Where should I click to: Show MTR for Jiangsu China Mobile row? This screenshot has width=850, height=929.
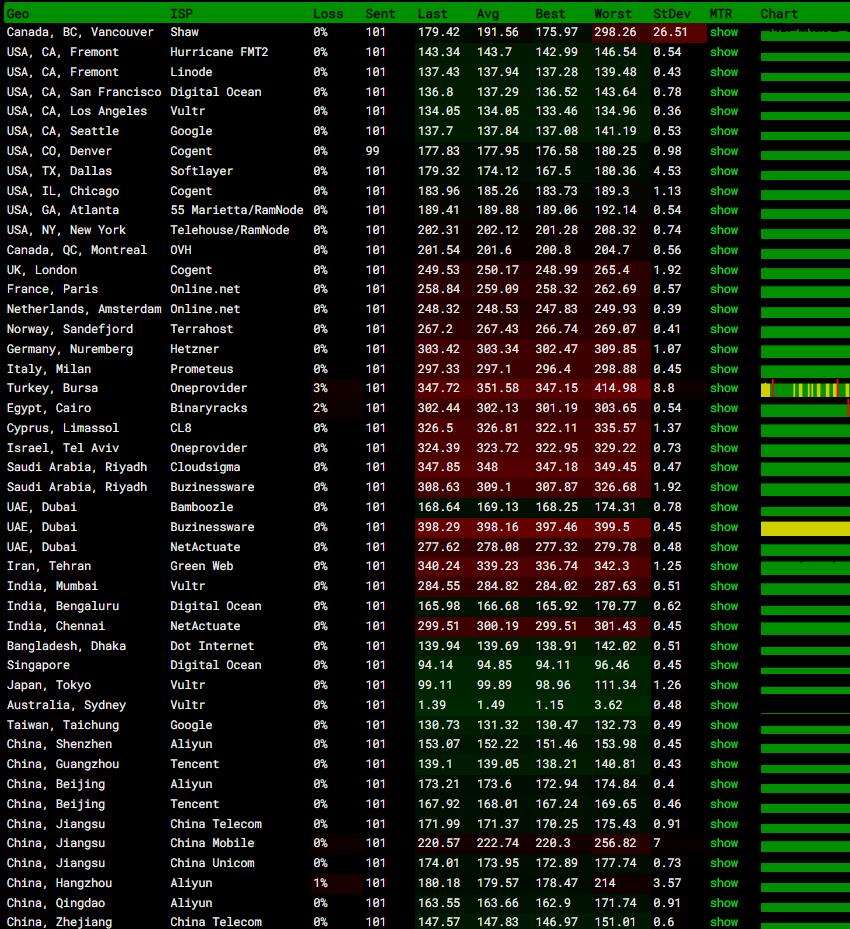pyautogui.click(x=724, y=843)
